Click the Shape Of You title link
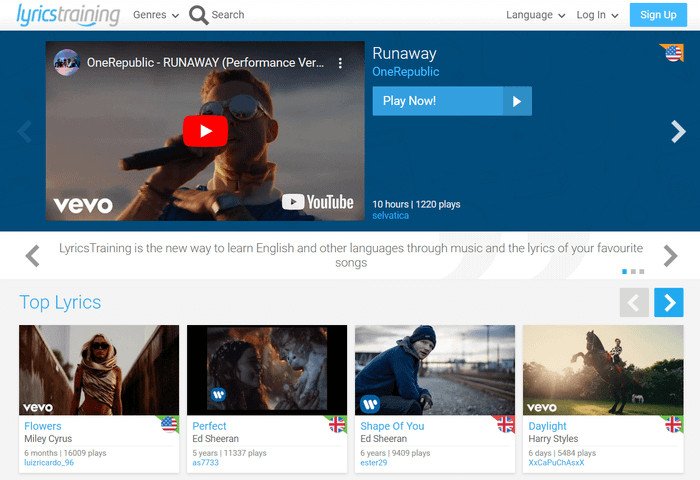Viewport: 700px width, 480px height. coord(392,426)
